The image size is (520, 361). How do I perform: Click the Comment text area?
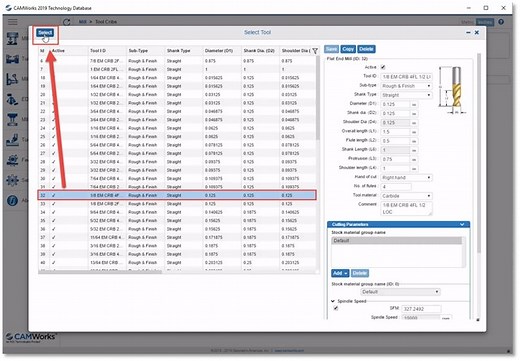(406, 209)
